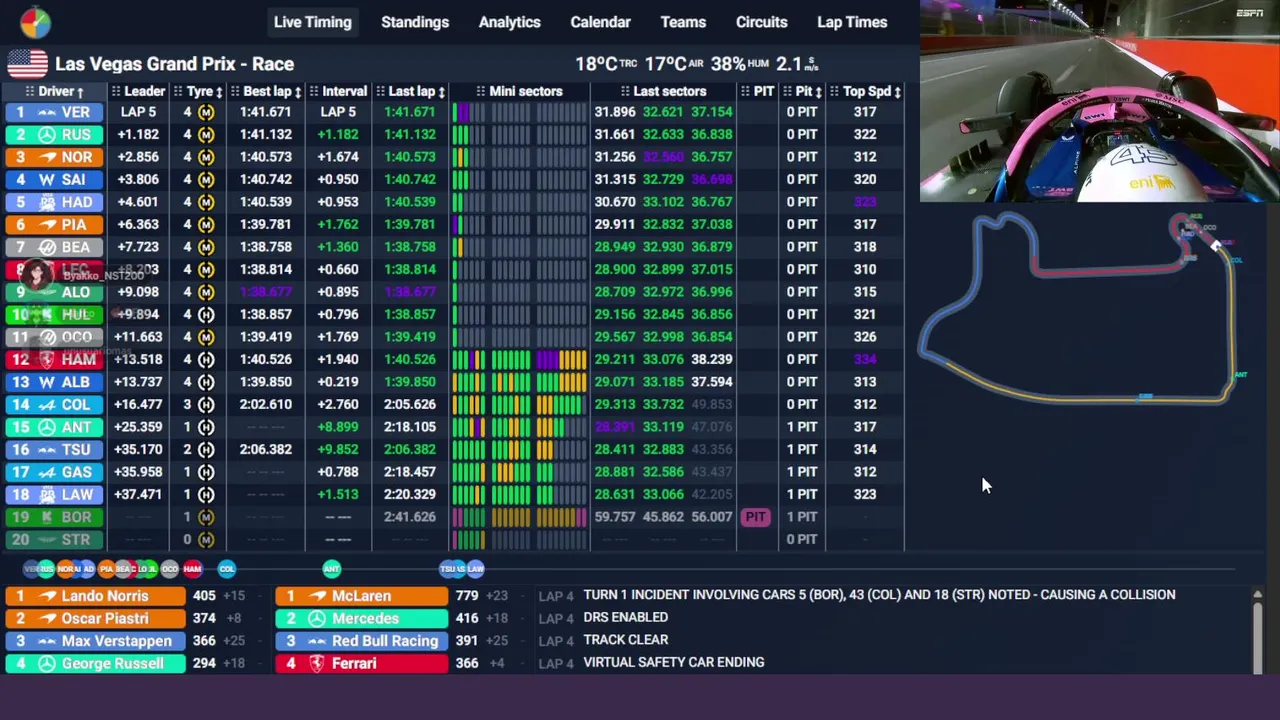1280x720 pixels.
Task: Open the app logo at top left
Action: pos(35,22)
